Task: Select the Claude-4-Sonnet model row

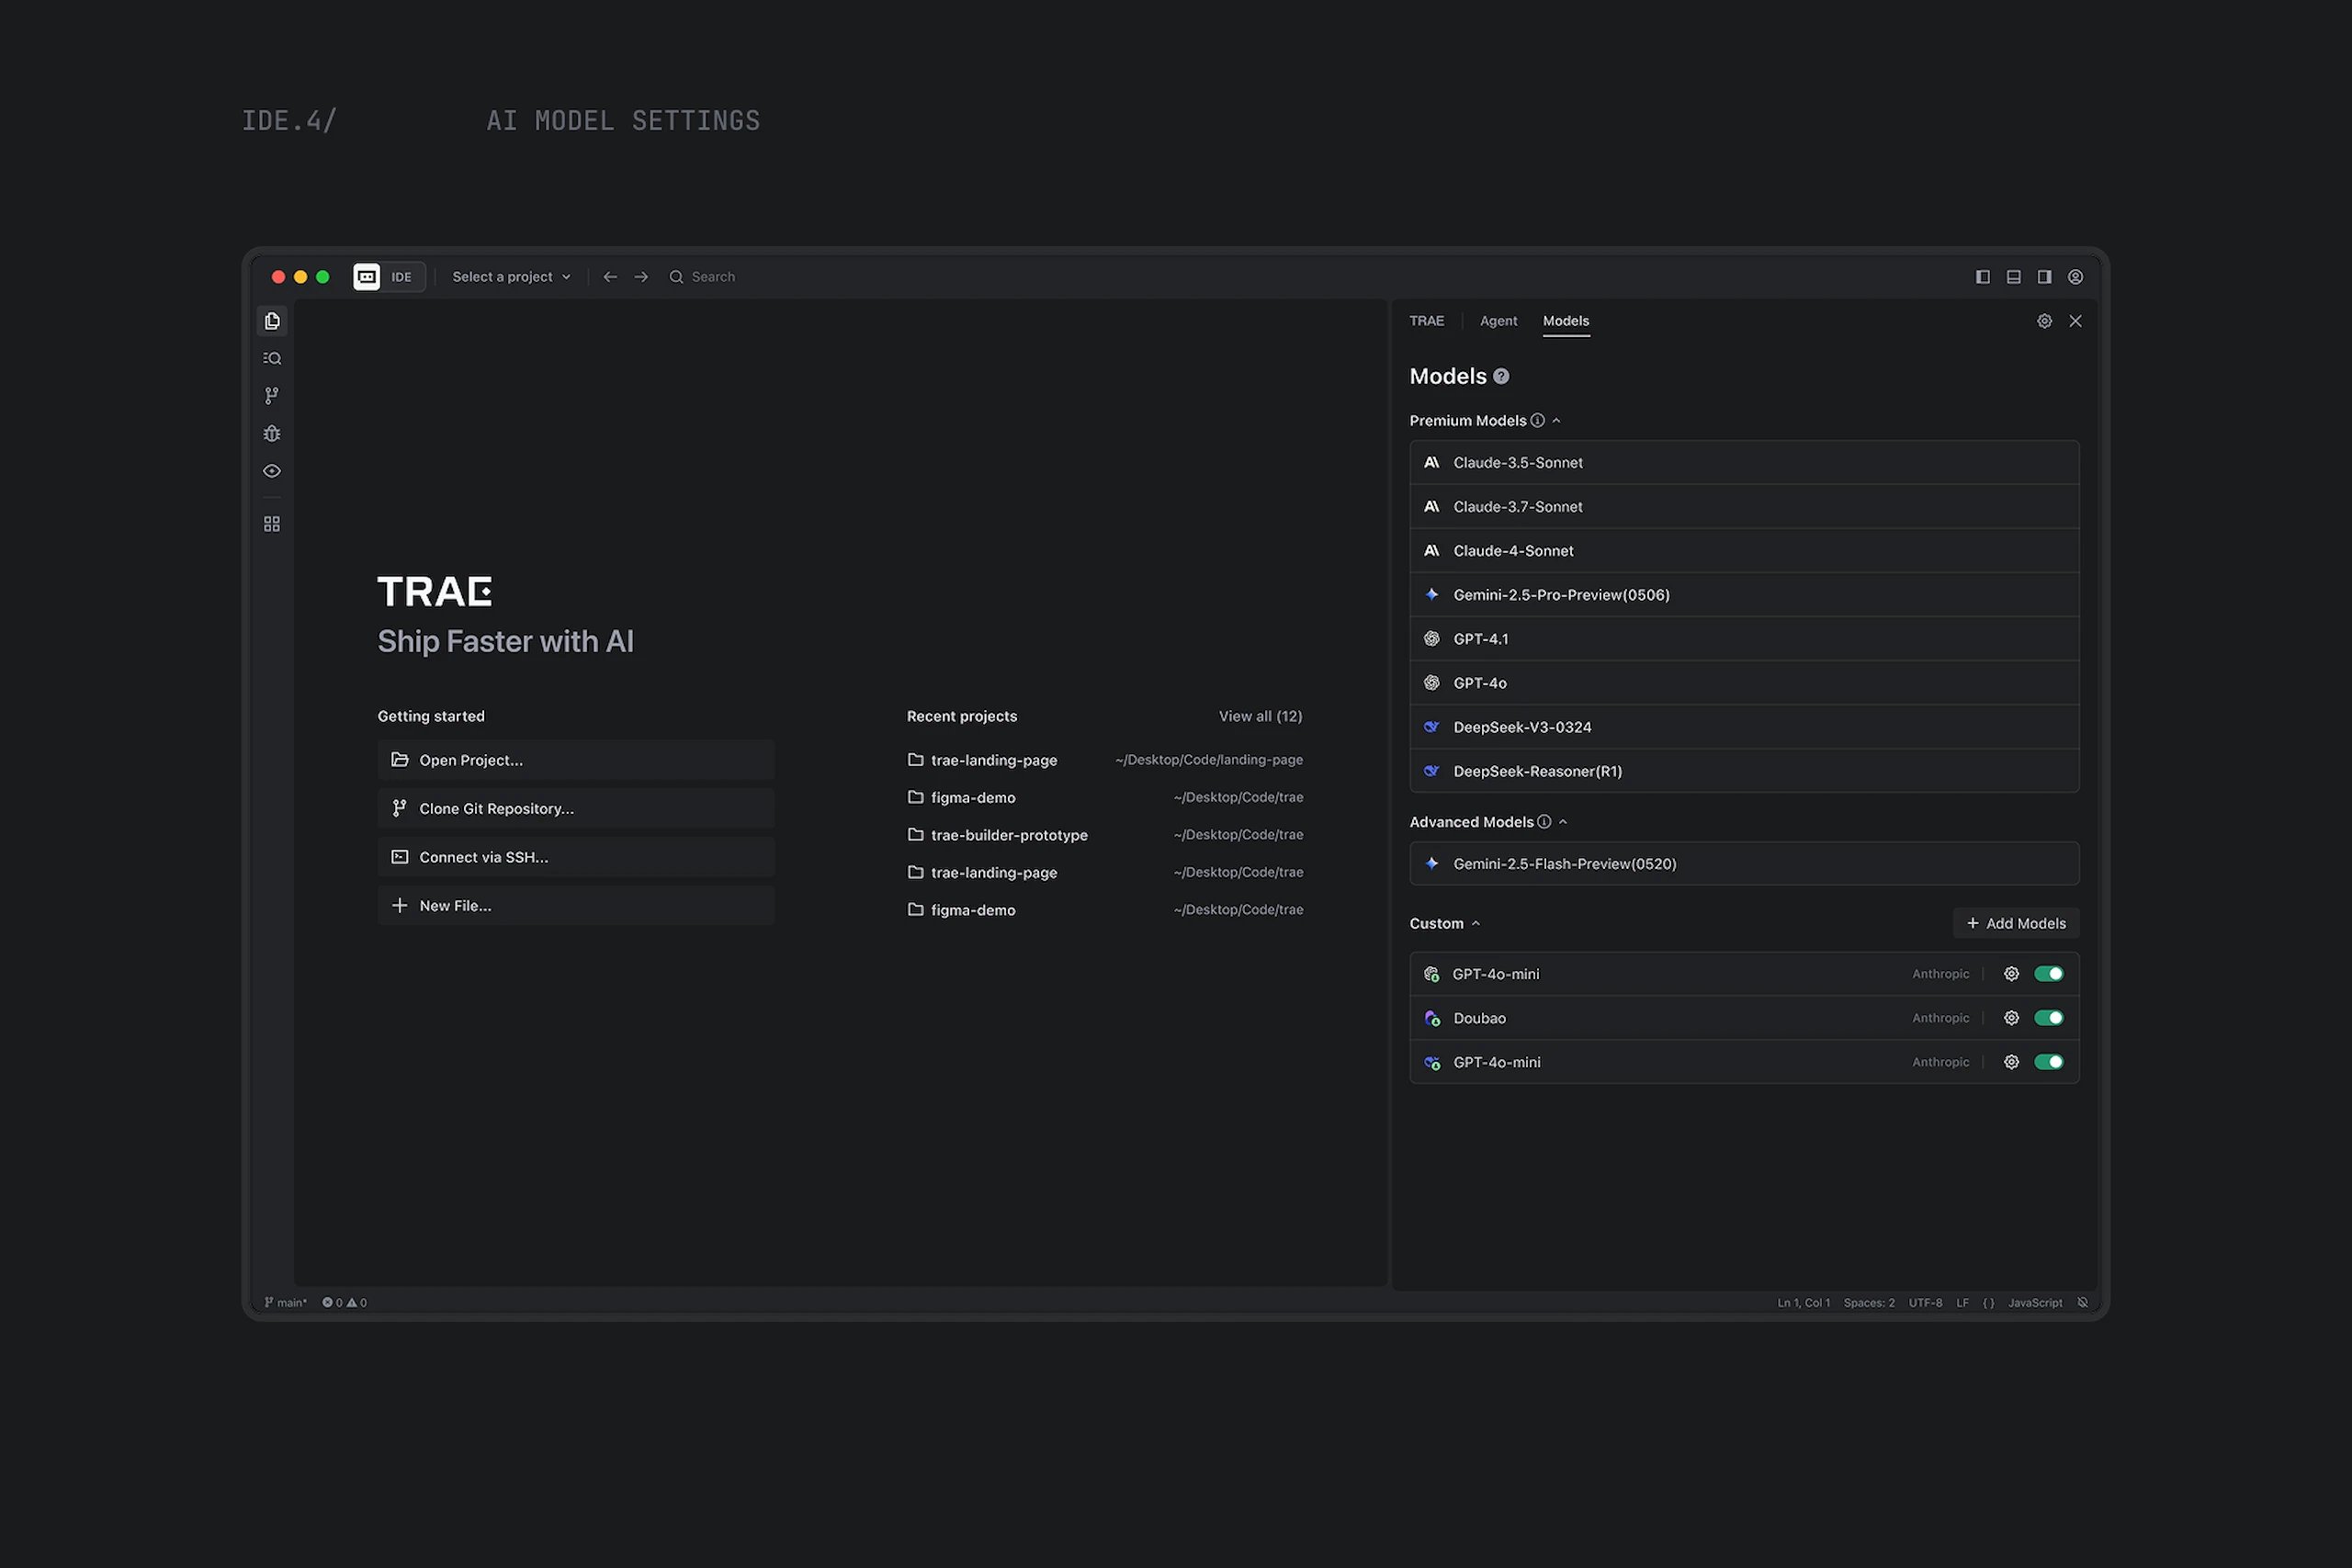Action: tap(1744, 551)
